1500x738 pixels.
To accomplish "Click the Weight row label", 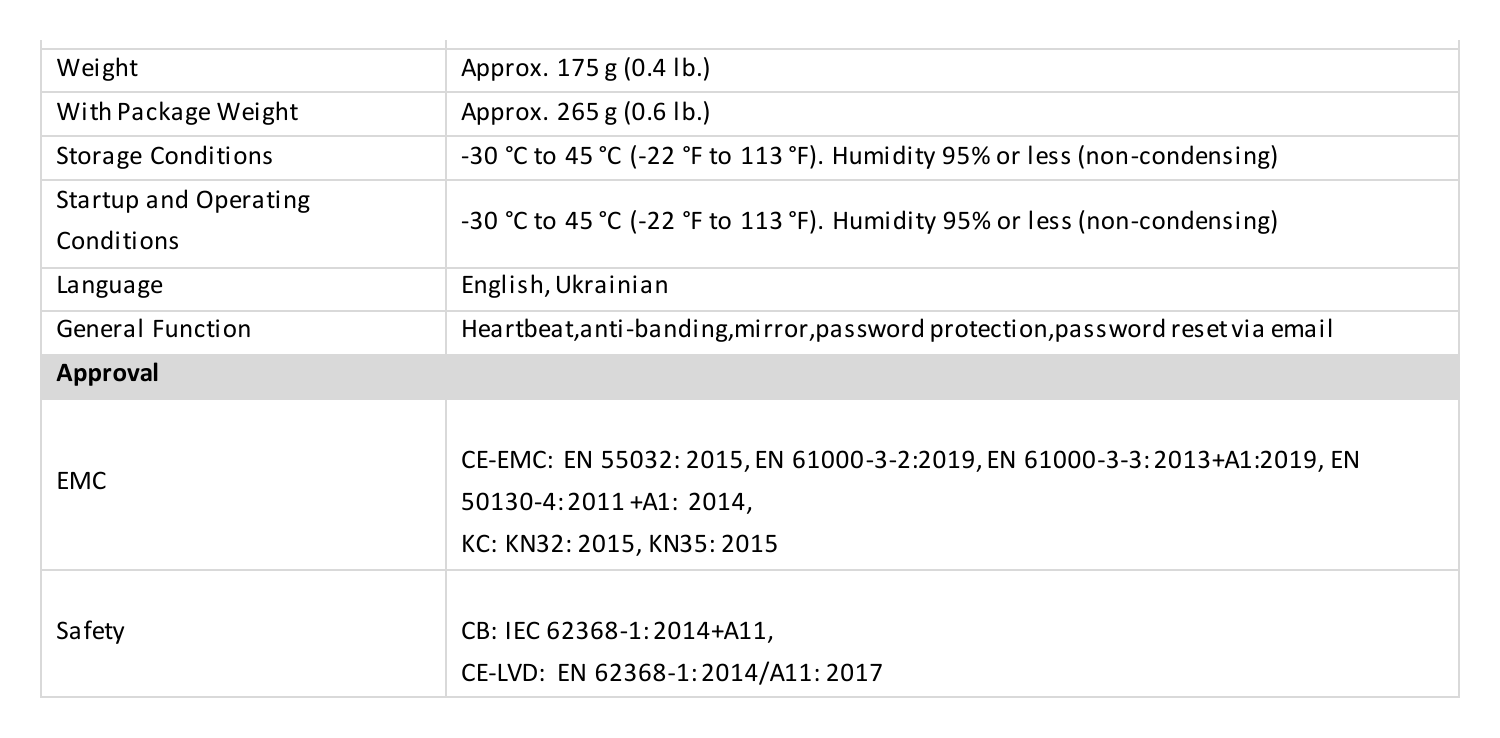I will (x=97, y=70).
